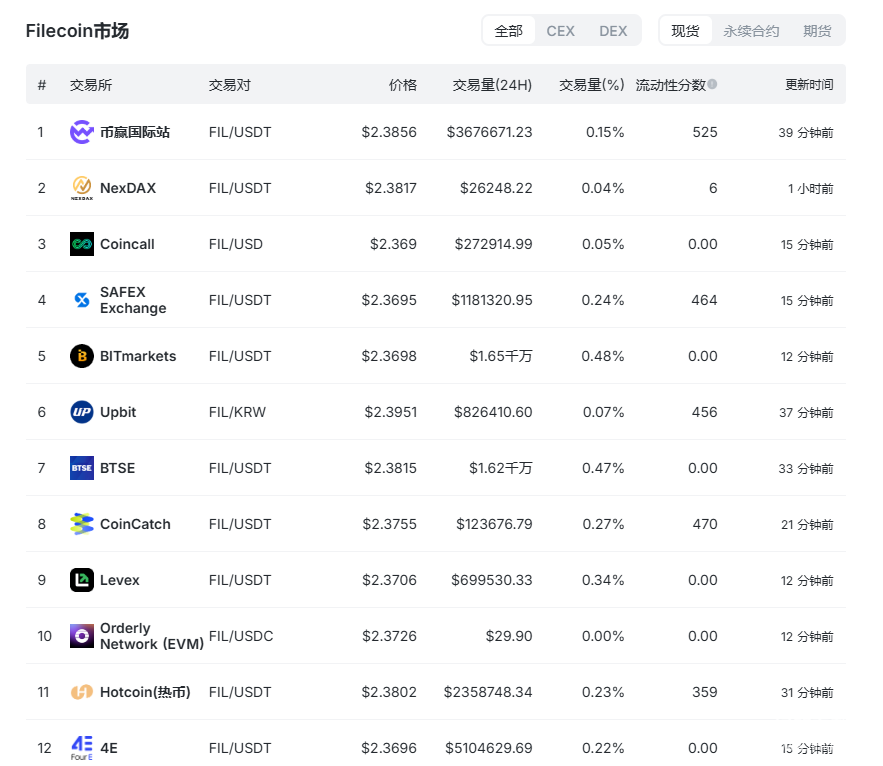
Task: Open the NexDAX exchange link
Action: (x=128, y=188)
